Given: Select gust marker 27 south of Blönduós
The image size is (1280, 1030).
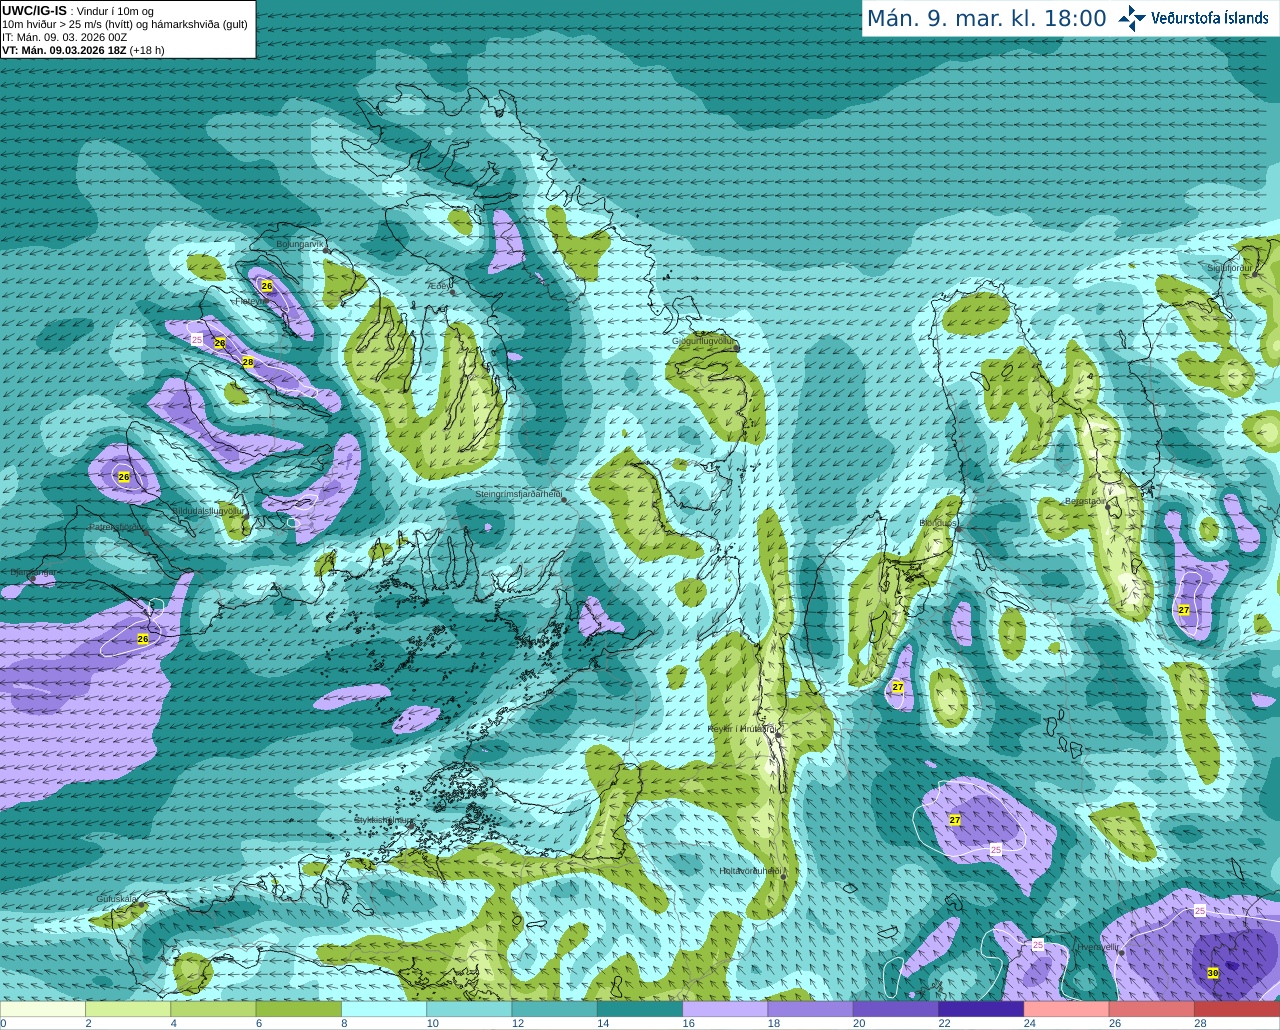Looking at the screenshot, I should [898, 687].
